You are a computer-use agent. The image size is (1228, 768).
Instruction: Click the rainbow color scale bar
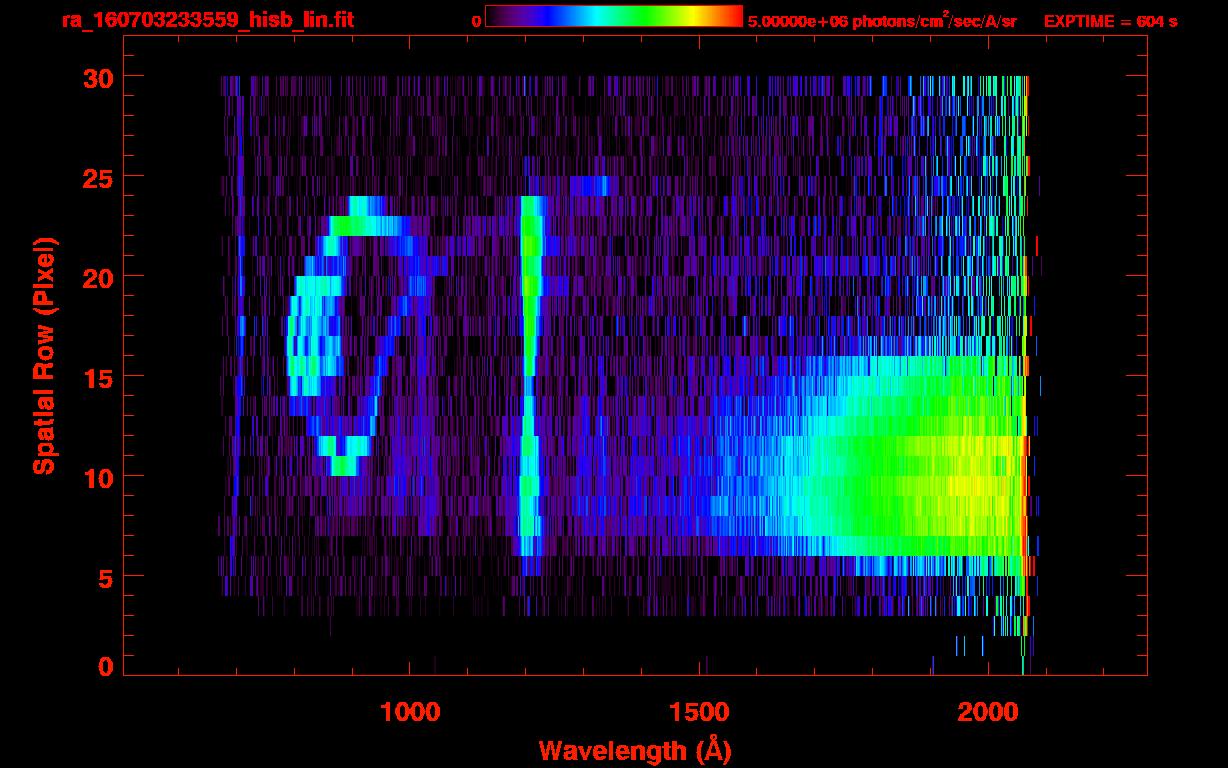click(x=614, y=16)
